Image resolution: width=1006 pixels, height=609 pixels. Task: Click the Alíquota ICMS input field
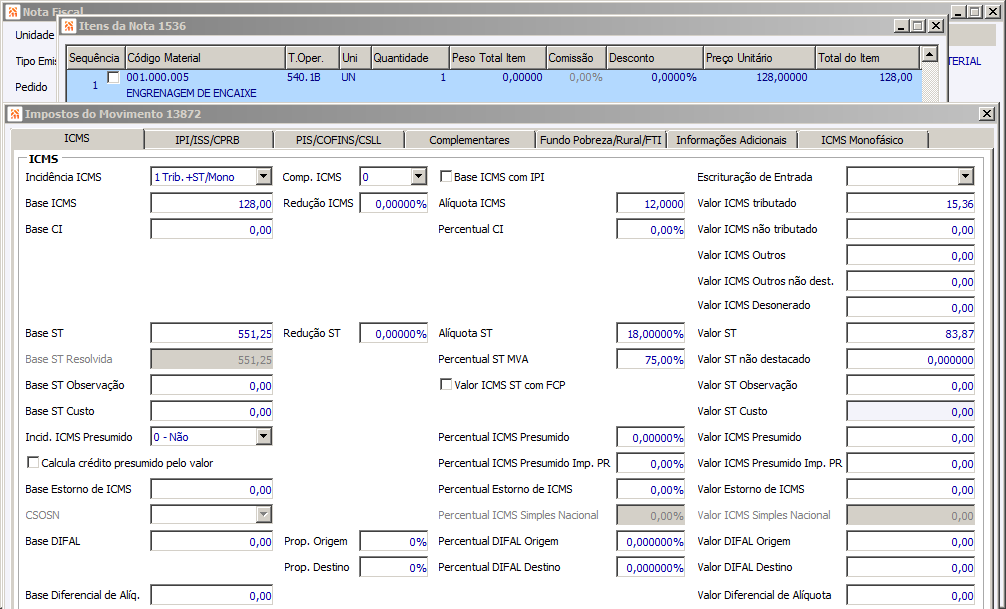(x=651, y=203)
